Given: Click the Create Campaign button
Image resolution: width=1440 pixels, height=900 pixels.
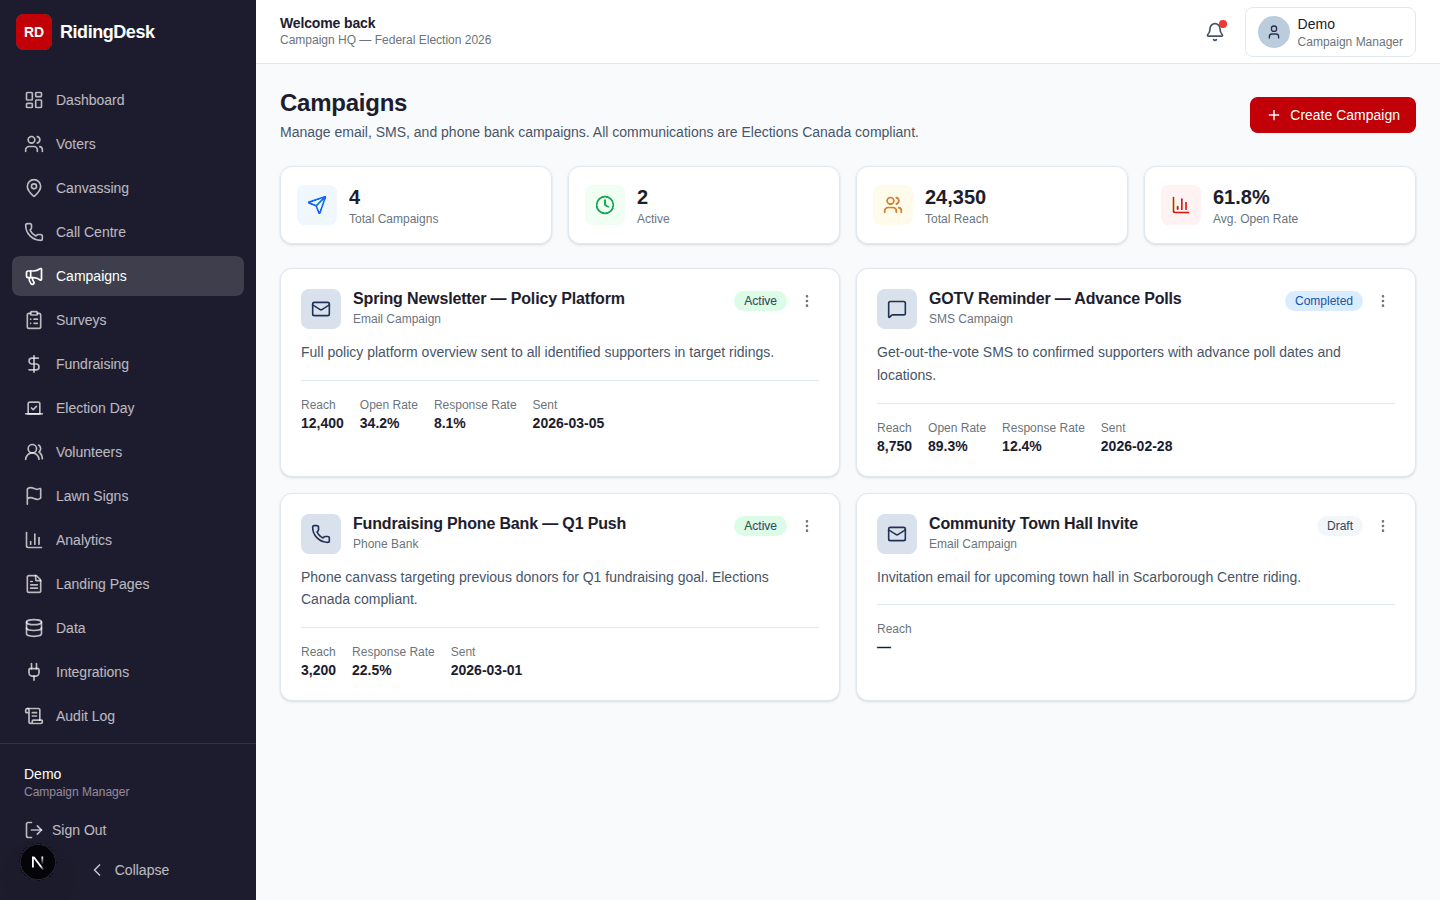Looking at the screenshot, I should tap(1332, 115).
